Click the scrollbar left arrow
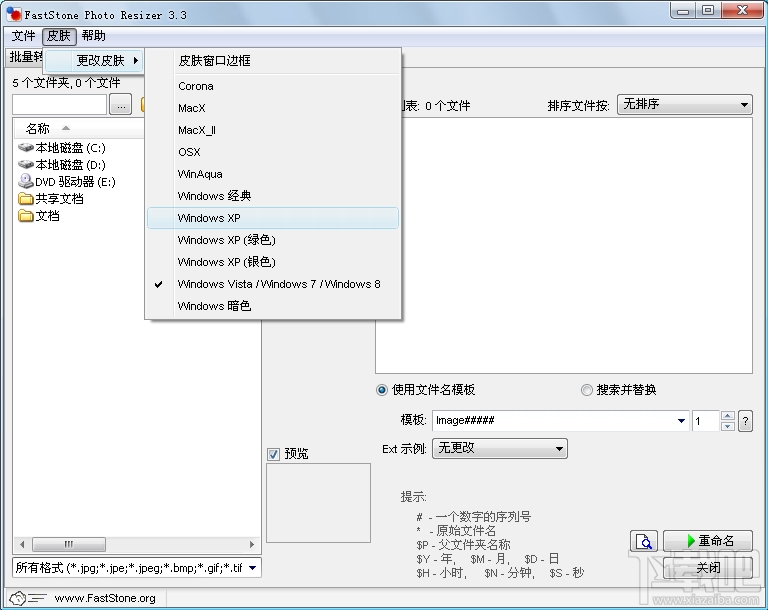The width and height of the screenshot is (768, 610). [x=22, y=544]
